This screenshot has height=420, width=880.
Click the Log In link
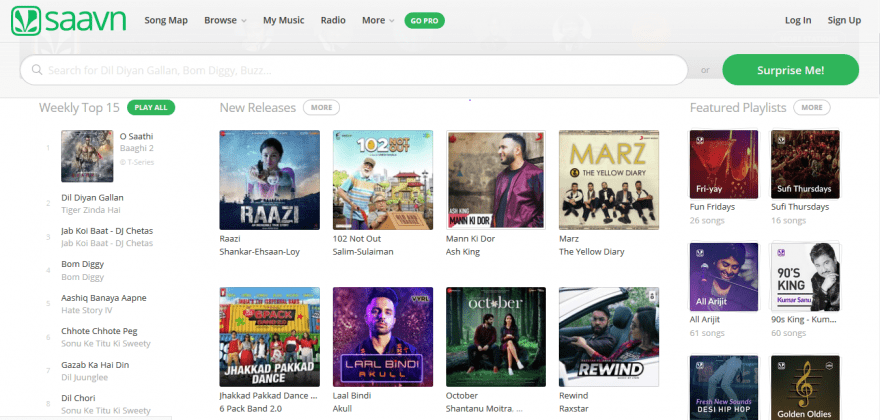[798, 20]
